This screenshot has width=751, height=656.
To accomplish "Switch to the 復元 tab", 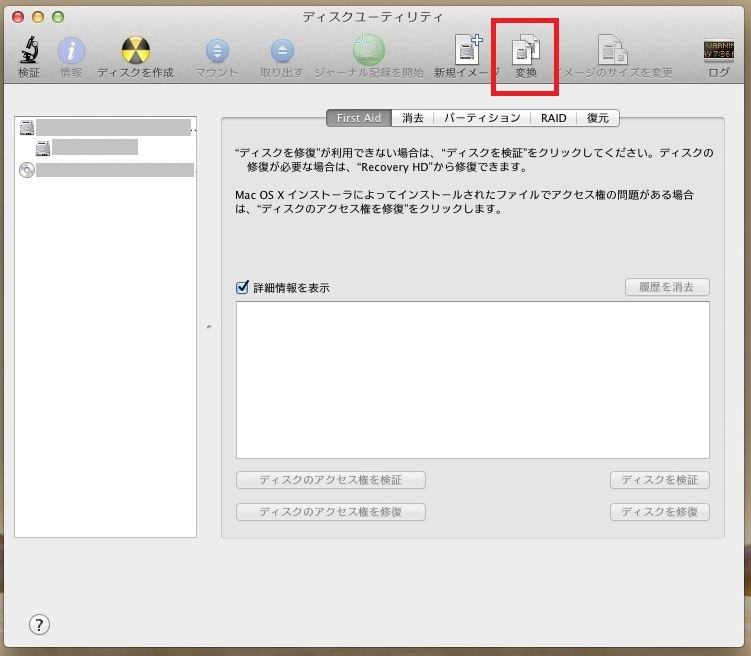I will click(598, 118).
